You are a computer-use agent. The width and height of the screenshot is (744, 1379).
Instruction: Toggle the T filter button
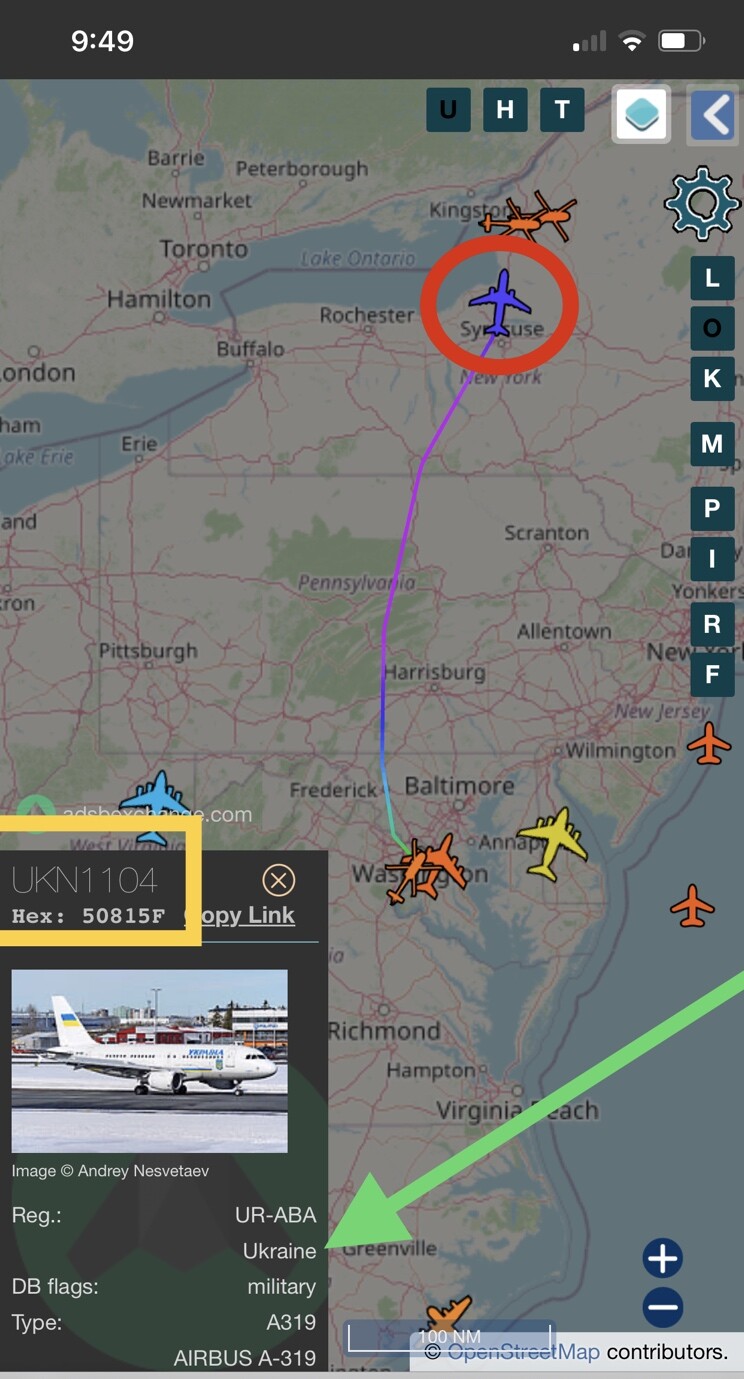coord(562,110)
